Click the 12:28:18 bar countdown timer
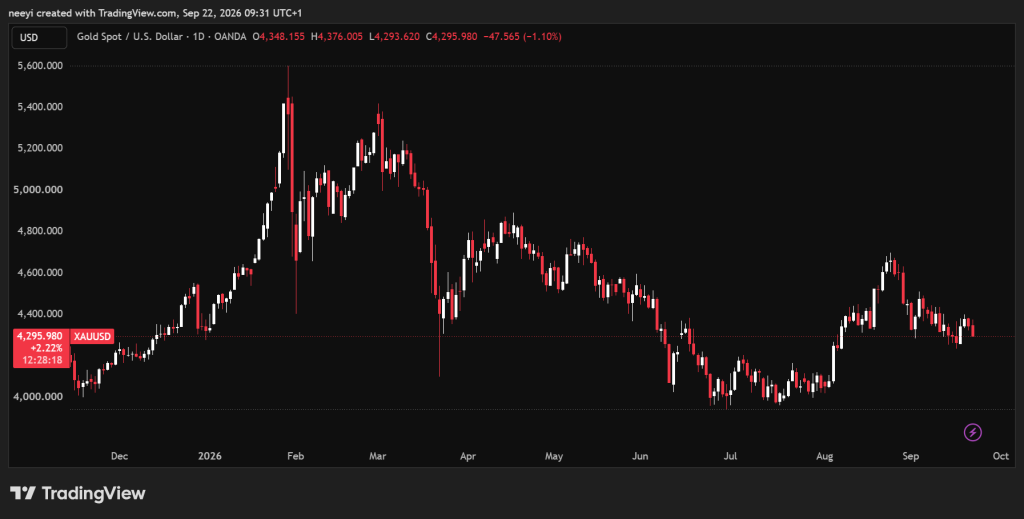This screenshot has height=519, width=1024. 42,360
